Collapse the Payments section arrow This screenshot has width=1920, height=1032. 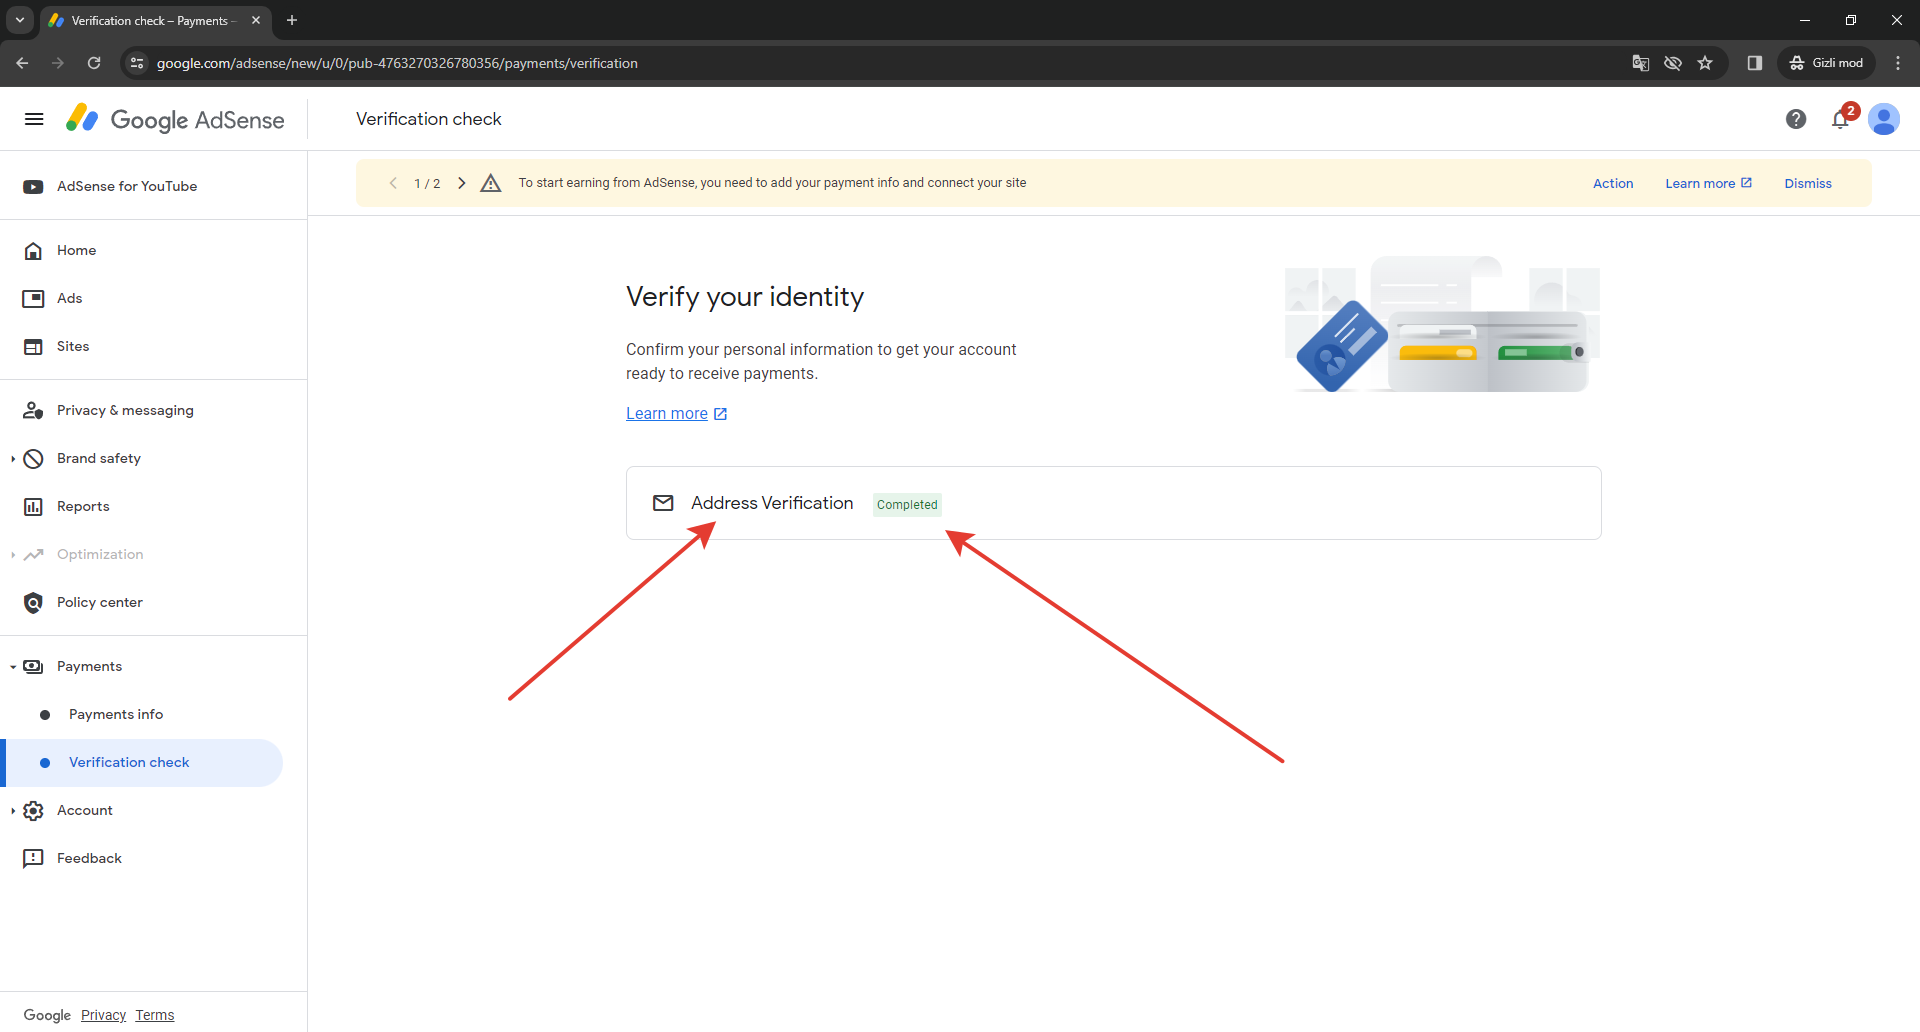(x=12, y=667)
